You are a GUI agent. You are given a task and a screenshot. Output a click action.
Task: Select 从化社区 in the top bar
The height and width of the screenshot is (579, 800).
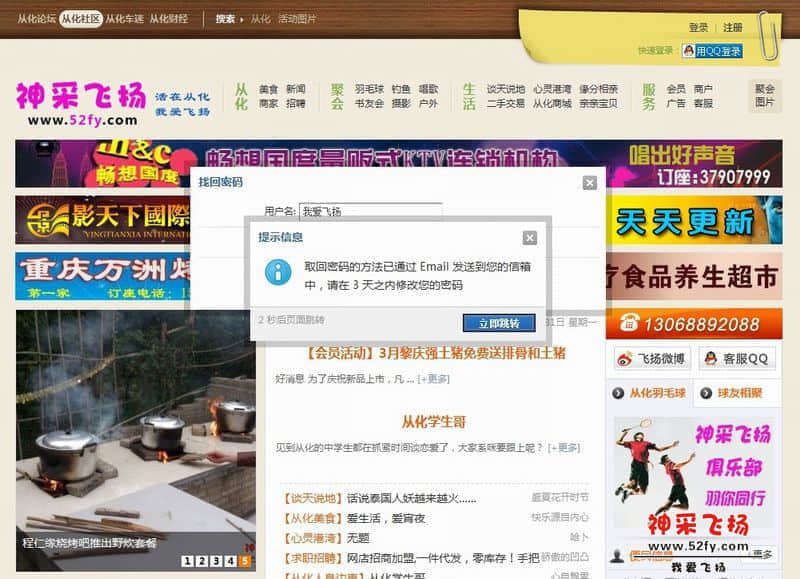[81, 19]
